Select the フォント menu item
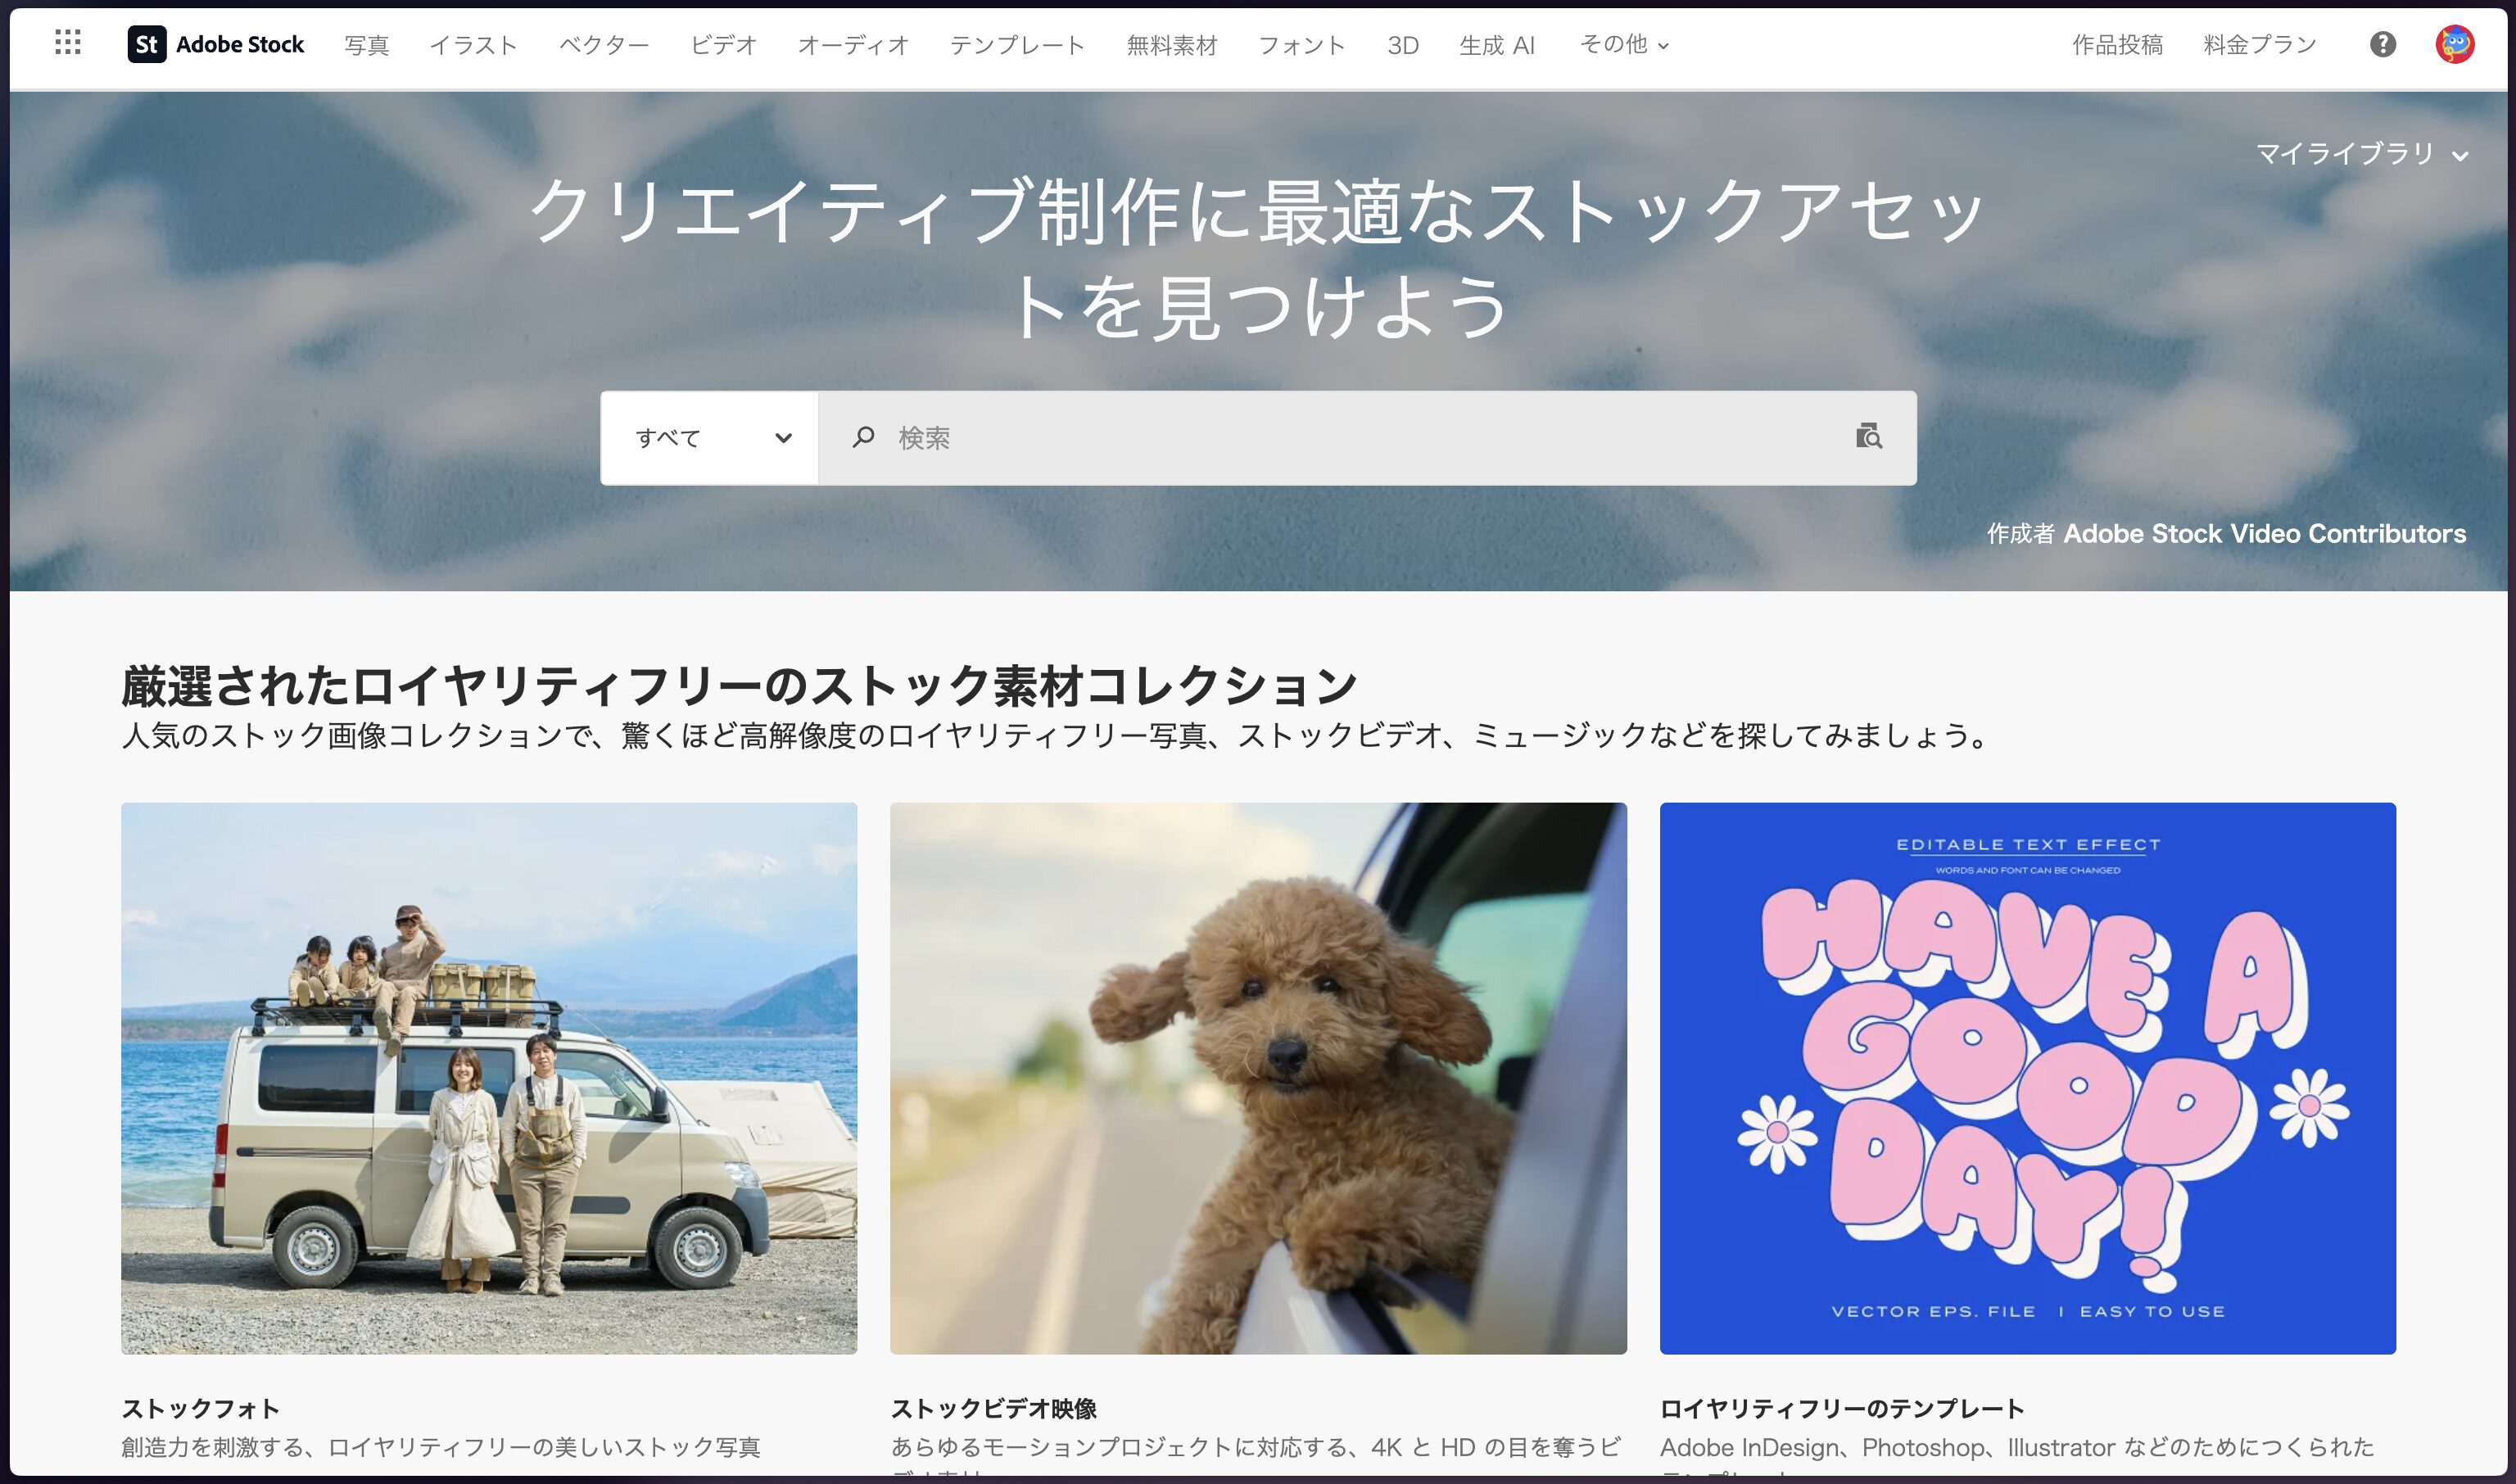The width and height of the screenshot is (2516, 1484). [x=1301, y=44]
